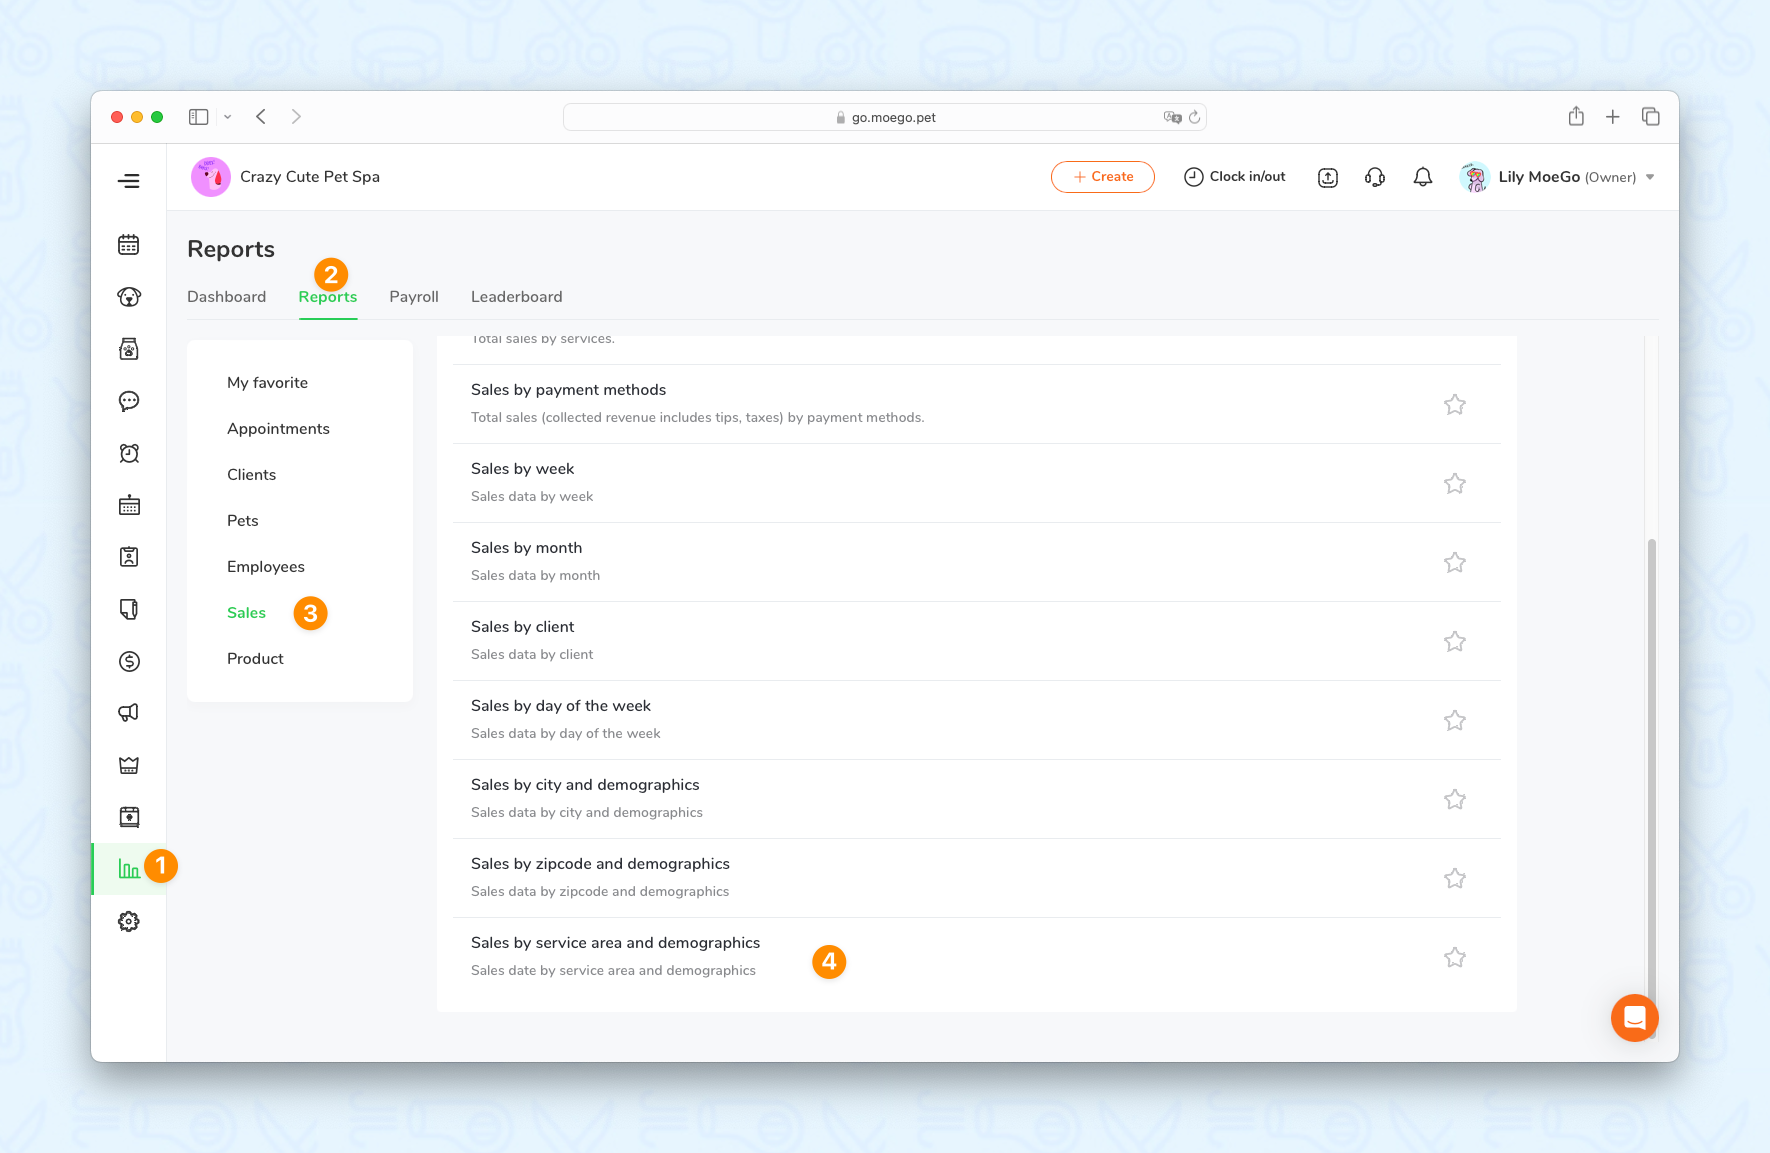Open the orange chat widget button

coord(1635,1018)
